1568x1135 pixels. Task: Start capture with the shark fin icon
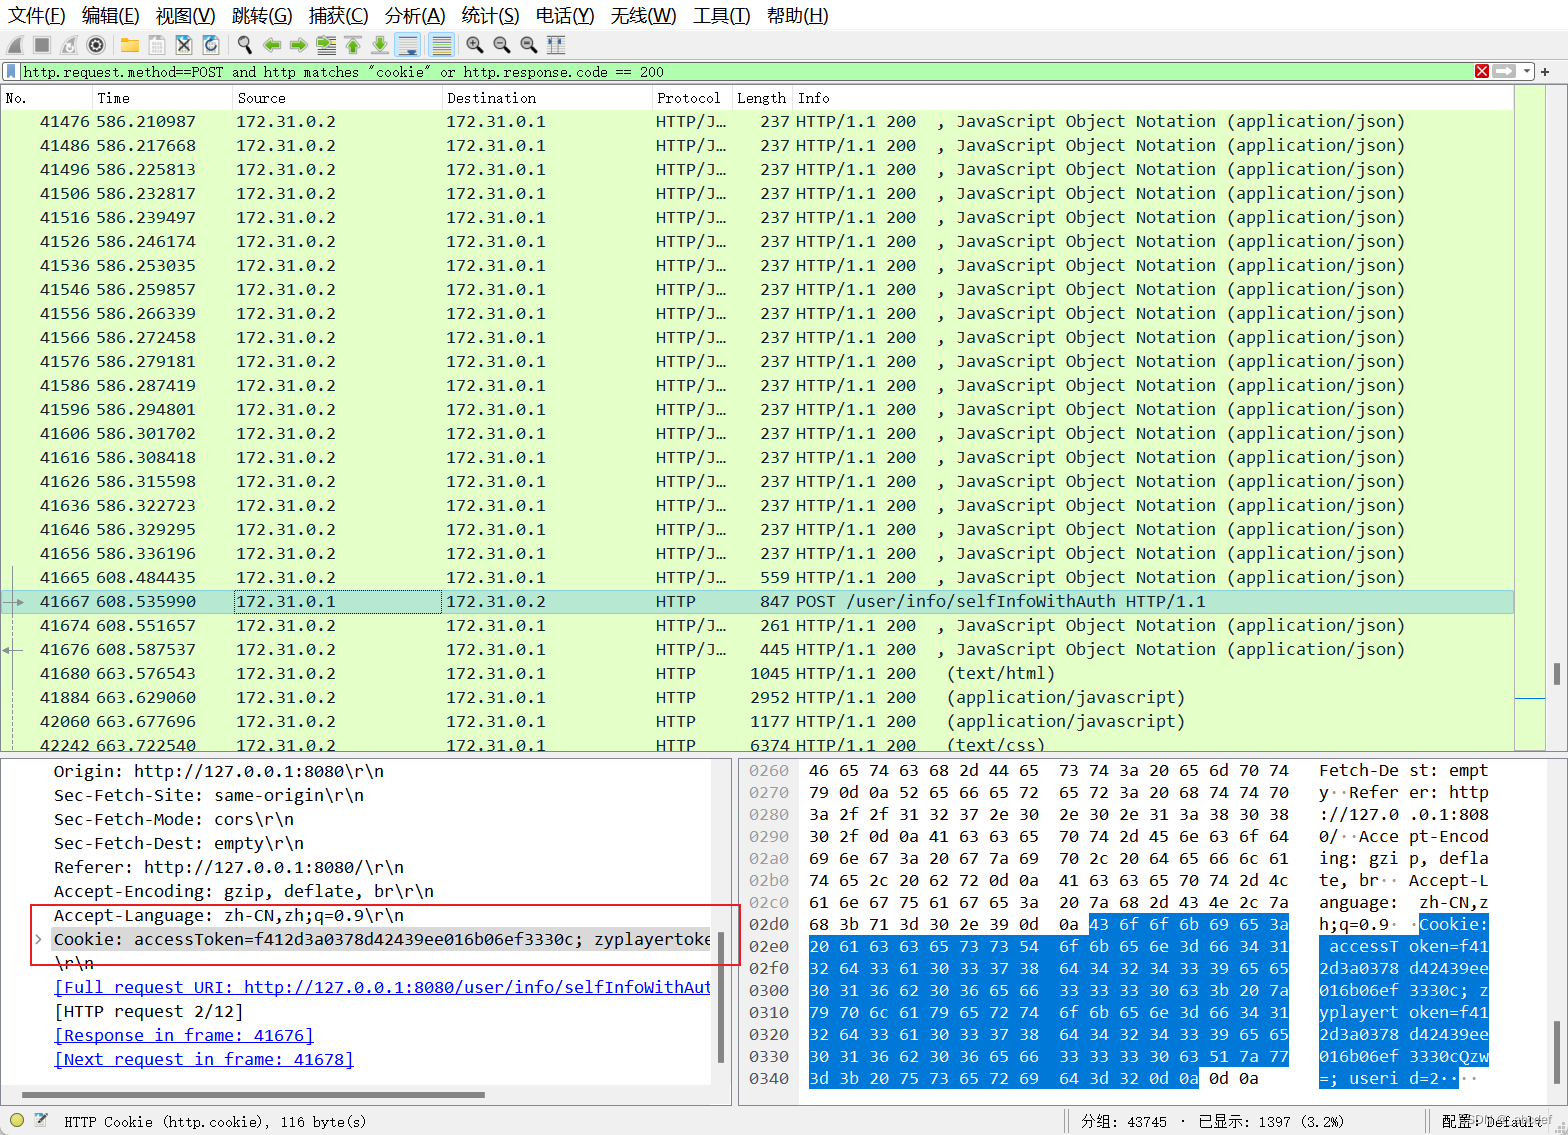click(15, 45)
